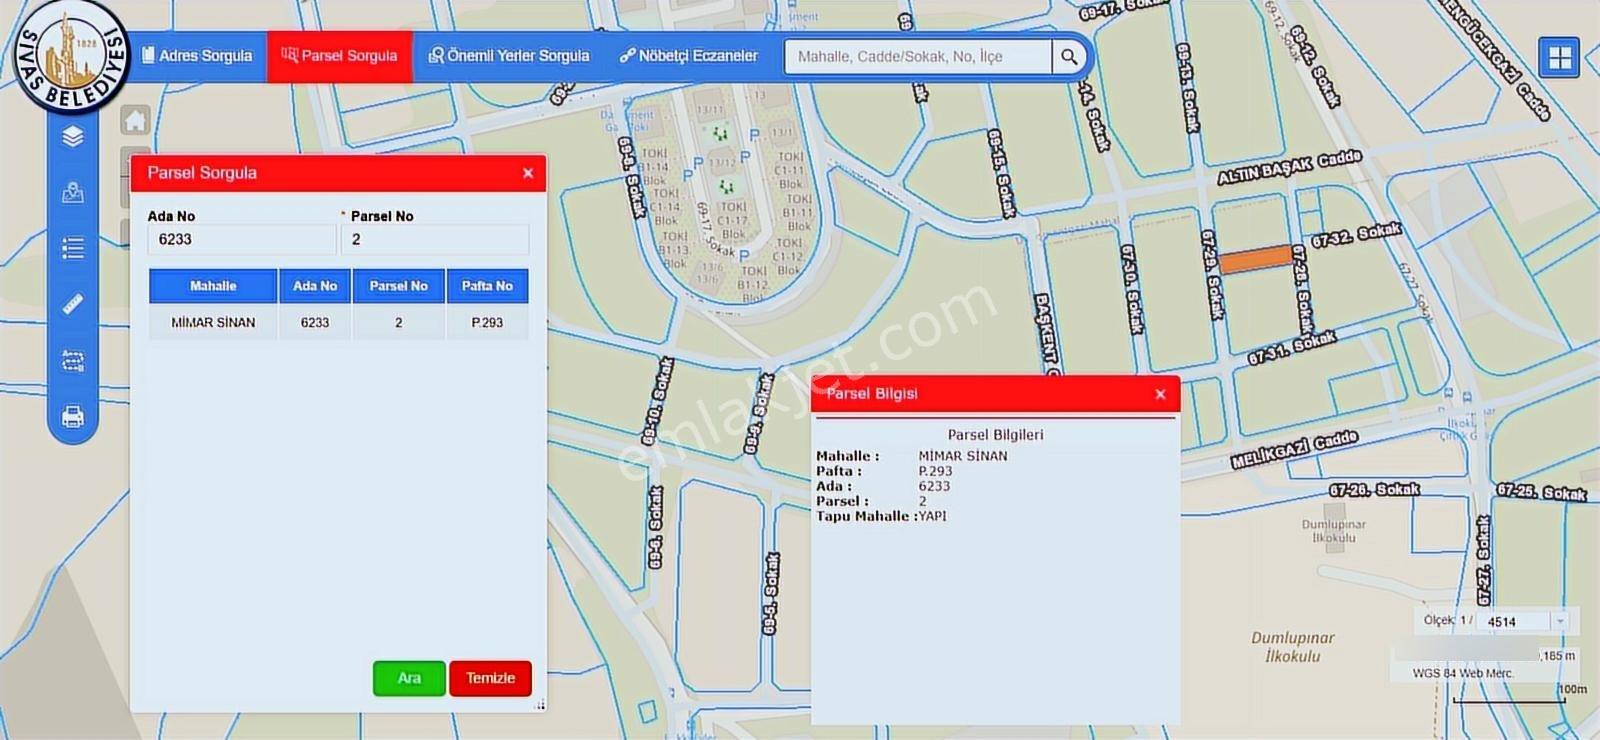Click the green Ara button

tap(409, 678)
